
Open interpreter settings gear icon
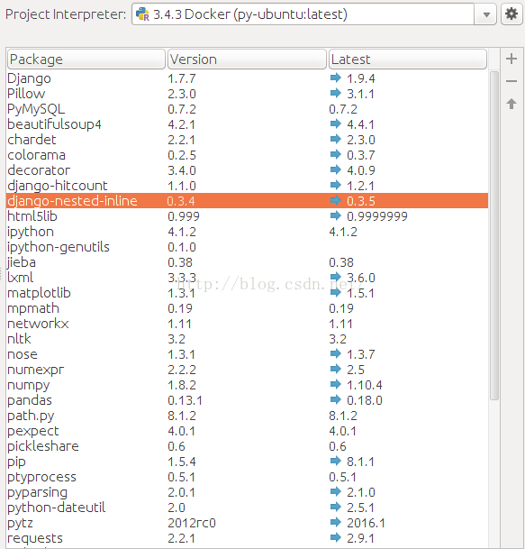click(511, 14)
